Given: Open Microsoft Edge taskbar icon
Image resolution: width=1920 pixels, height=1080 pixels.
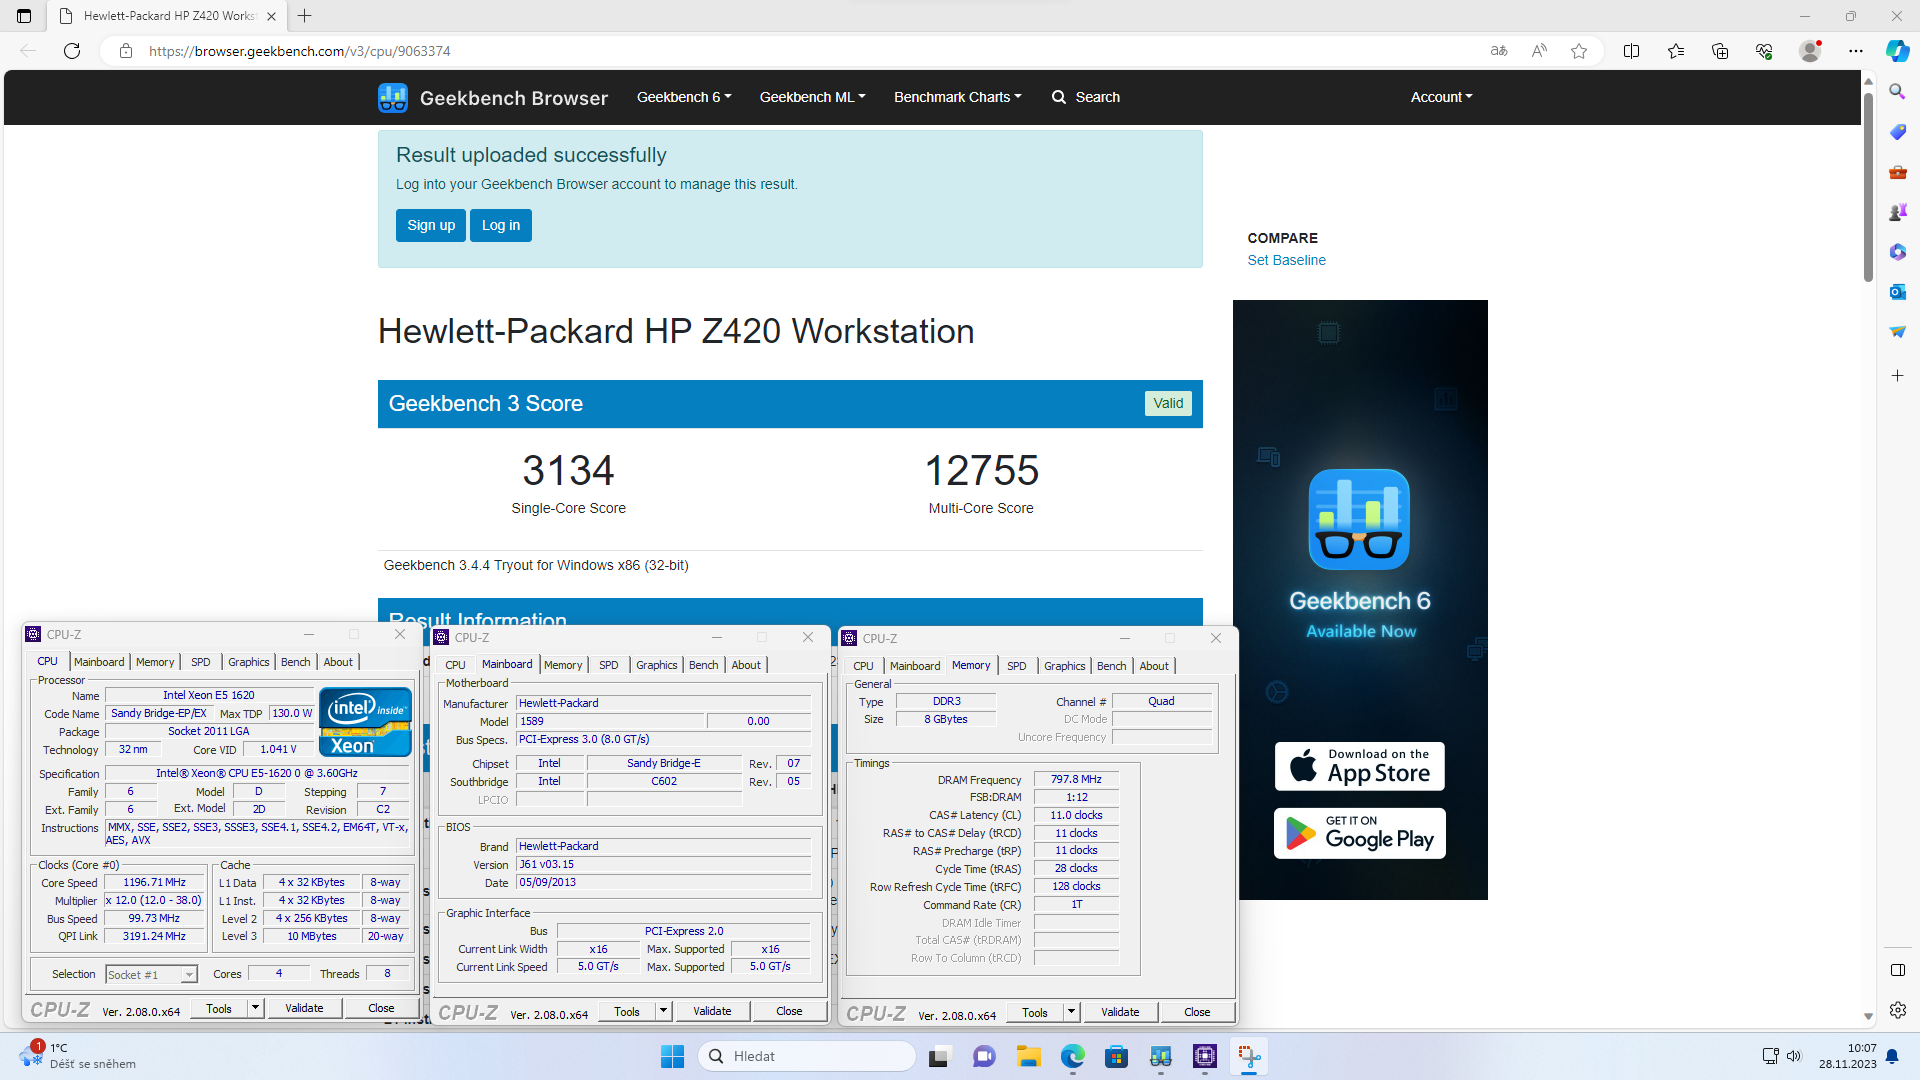Looking at the screenshot, I should point(1072,1056).
